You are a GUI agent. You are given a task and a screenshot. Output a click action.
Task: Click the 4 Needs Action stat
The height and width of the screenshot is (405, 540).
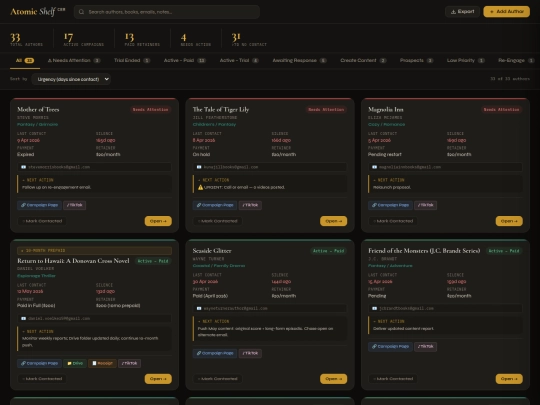(196, 39)
